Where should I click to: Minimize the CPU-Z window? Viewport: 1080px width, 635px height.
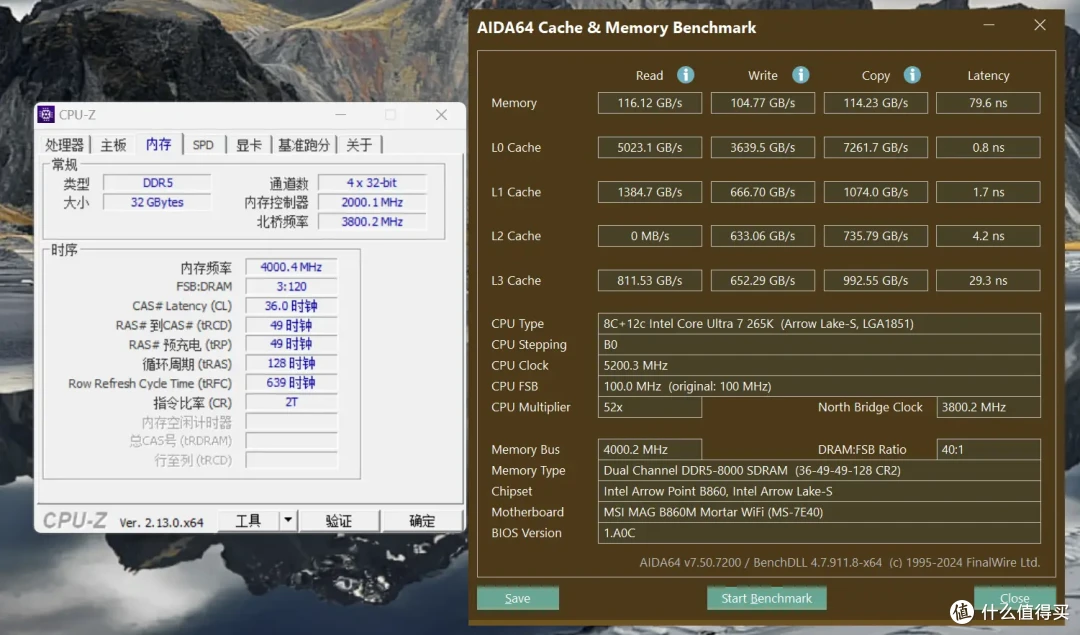coord(341,114)
